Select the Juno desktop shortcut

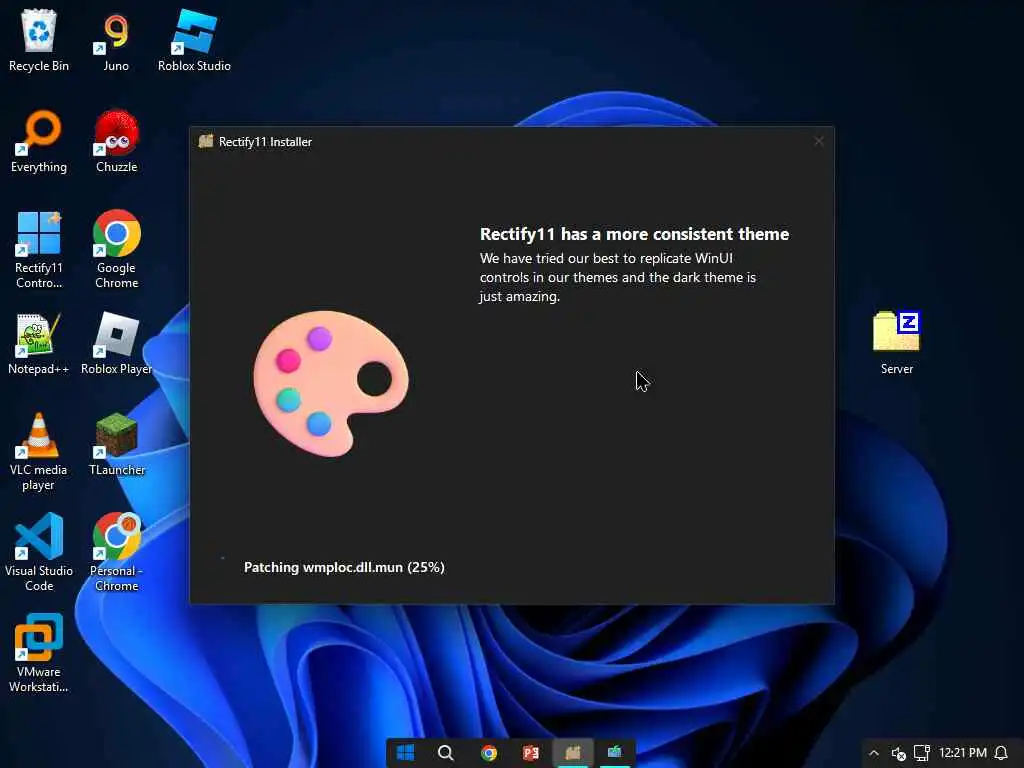(116, 39)
